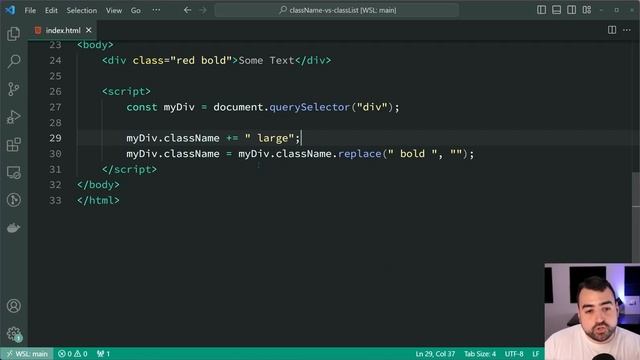The width and height of the screenshot is (640, 360).
Task: Click line number 29 in gutter
Action: click(56, 138)
